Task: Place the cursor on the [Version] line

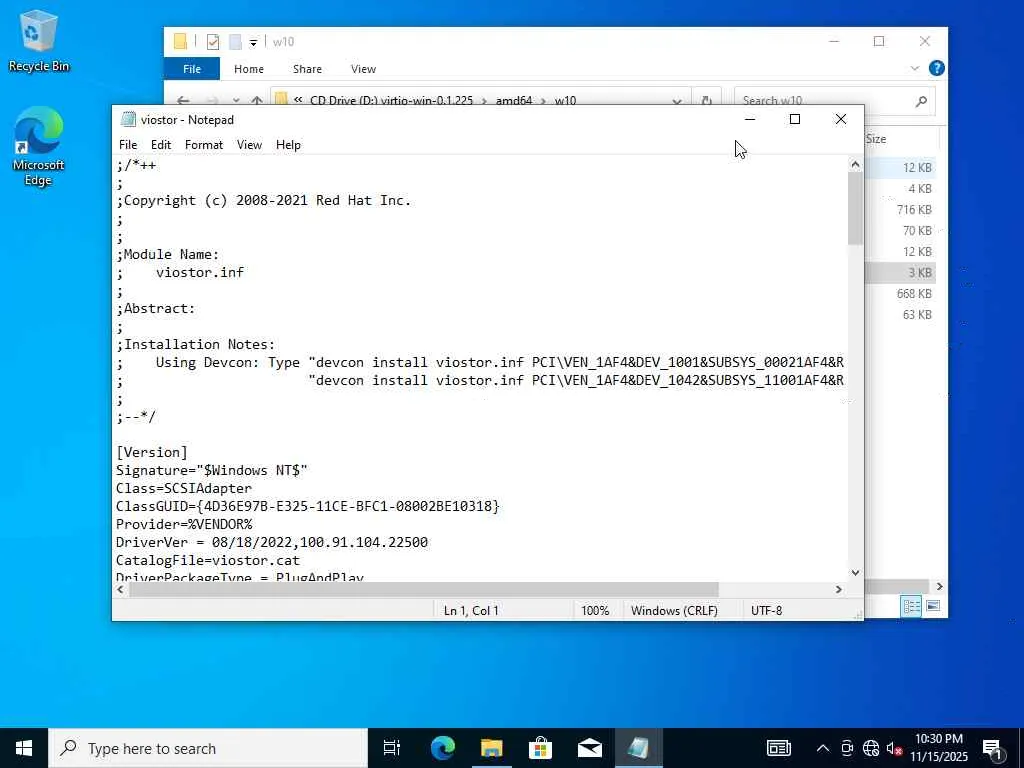Action: coord(152,452)
